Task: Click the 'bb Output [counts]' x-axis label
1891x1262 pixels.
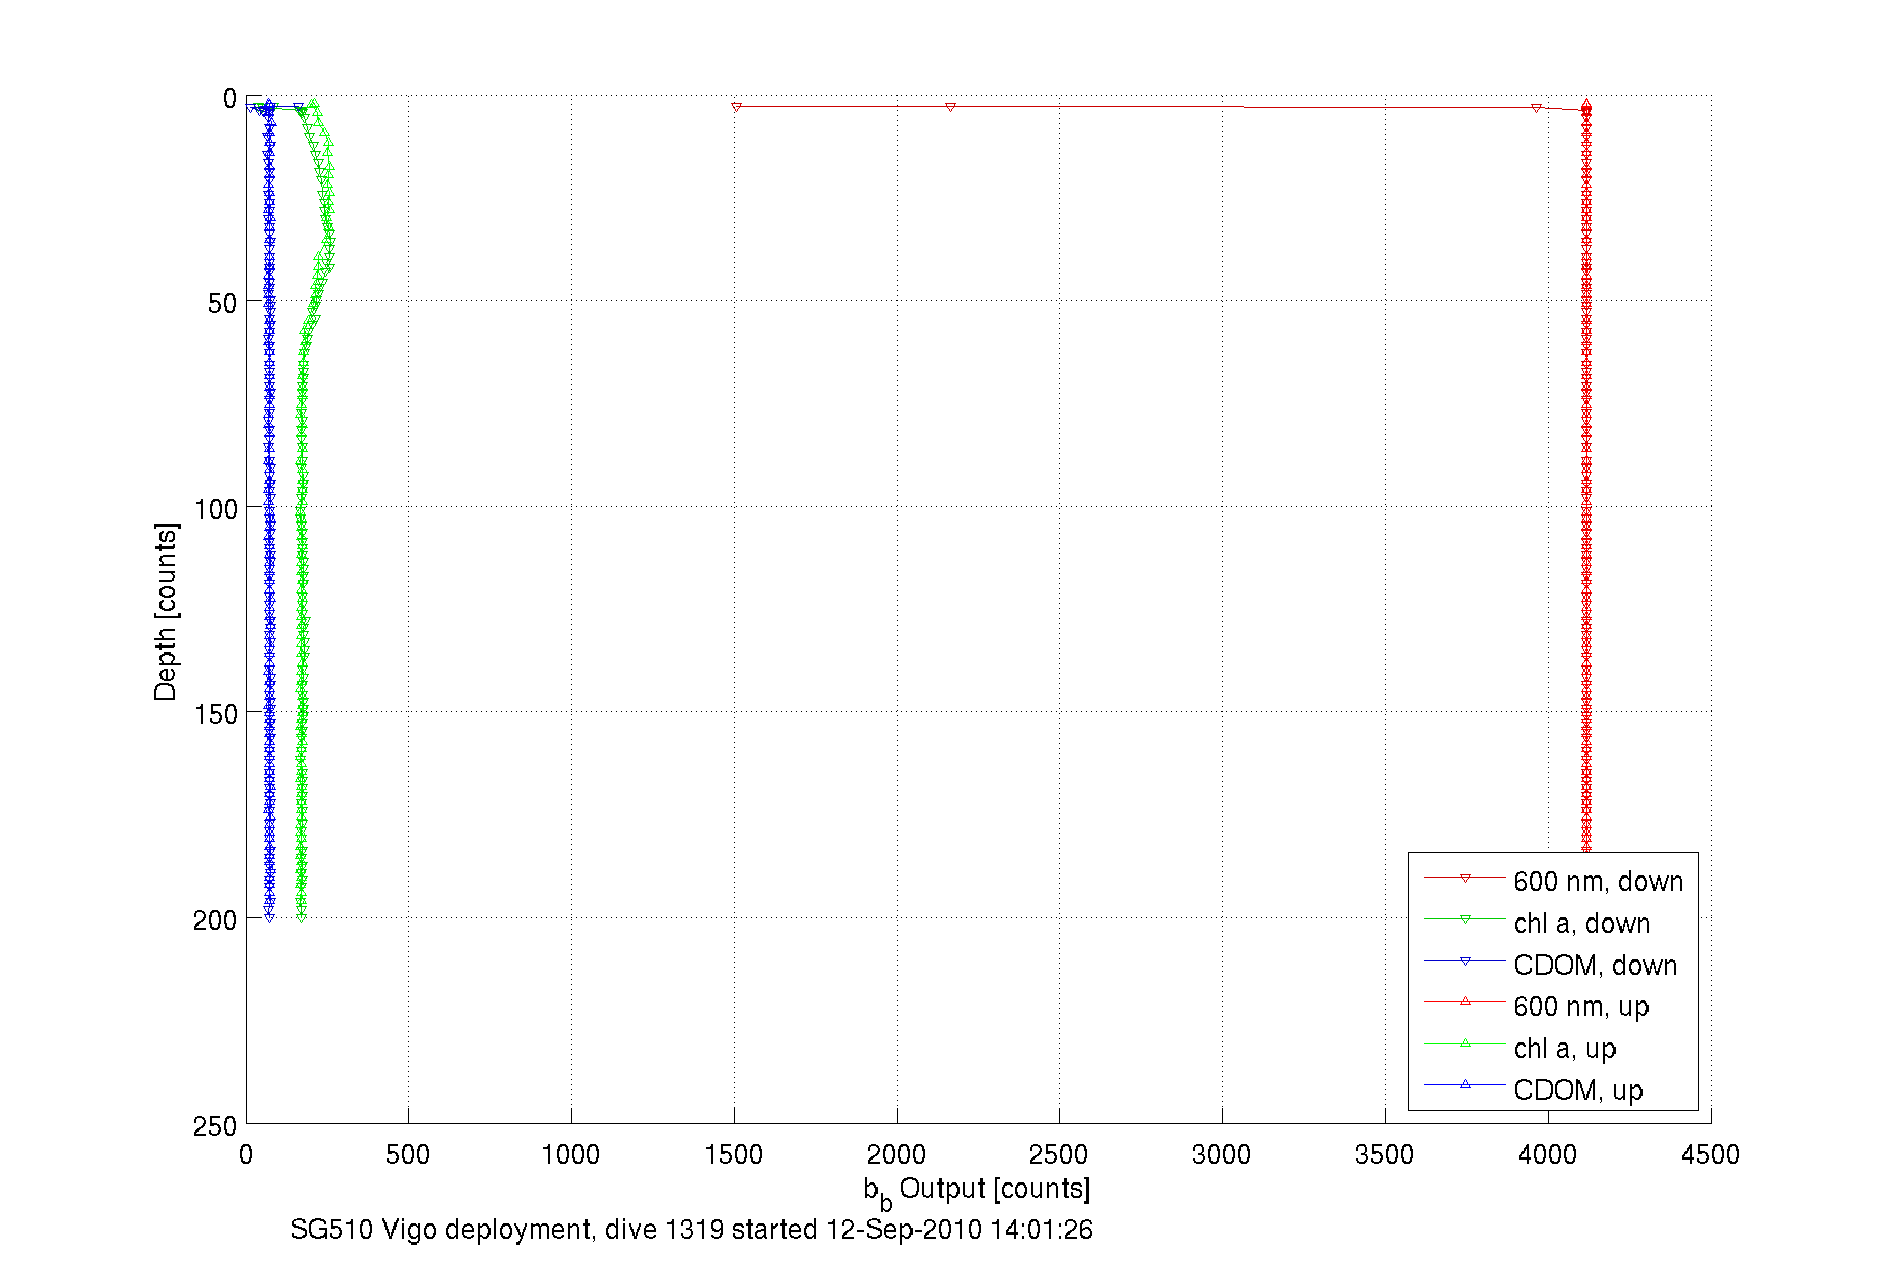Action: (977, 1191)
